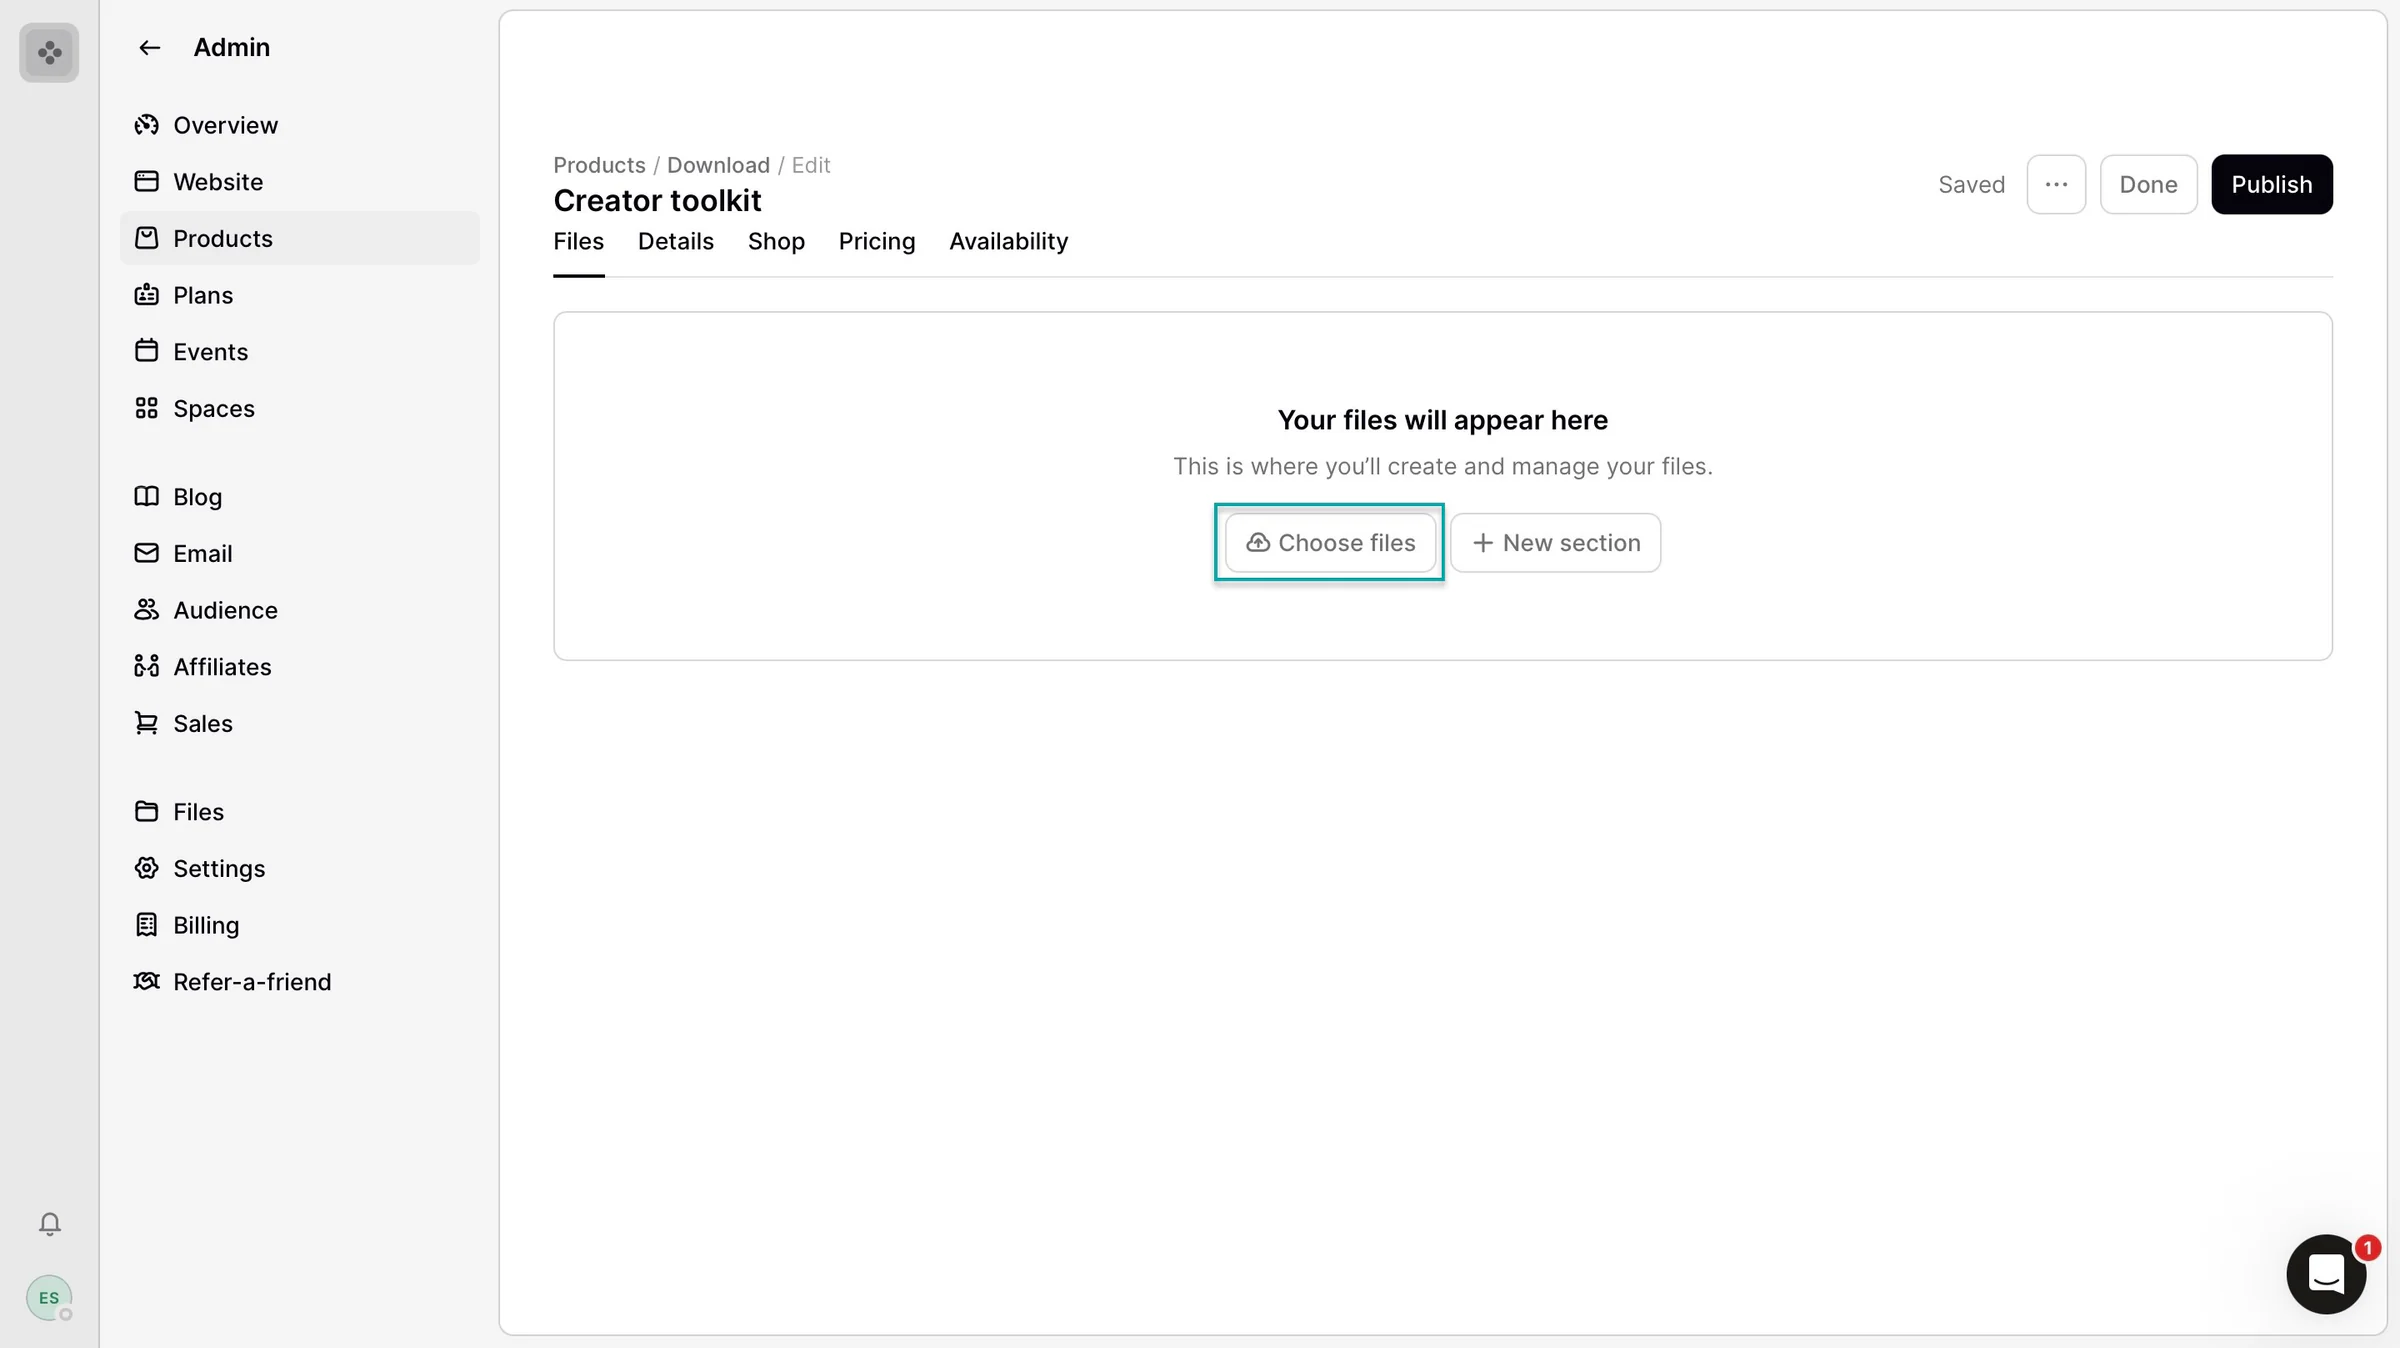Open the Email section
The image size is (2400, 1348).
(299, 553)
